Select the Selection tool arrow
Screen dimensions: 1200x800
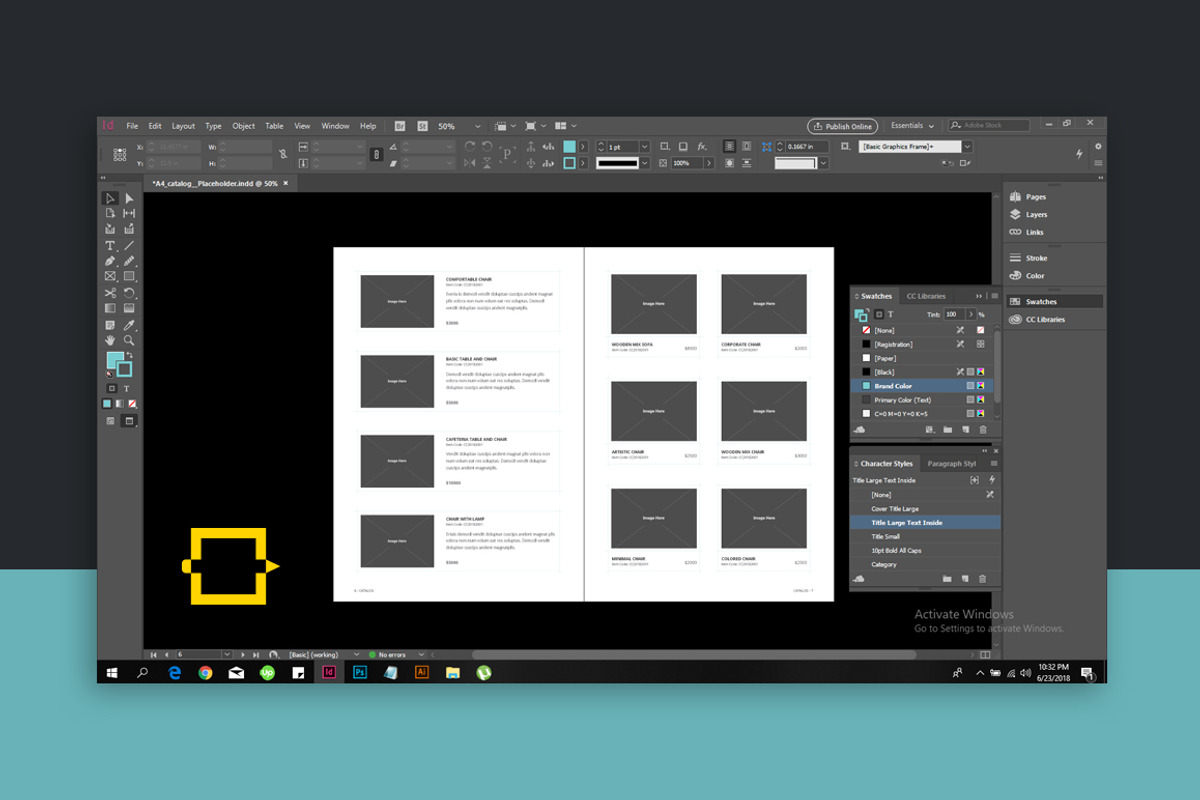(x=110, y=199)
